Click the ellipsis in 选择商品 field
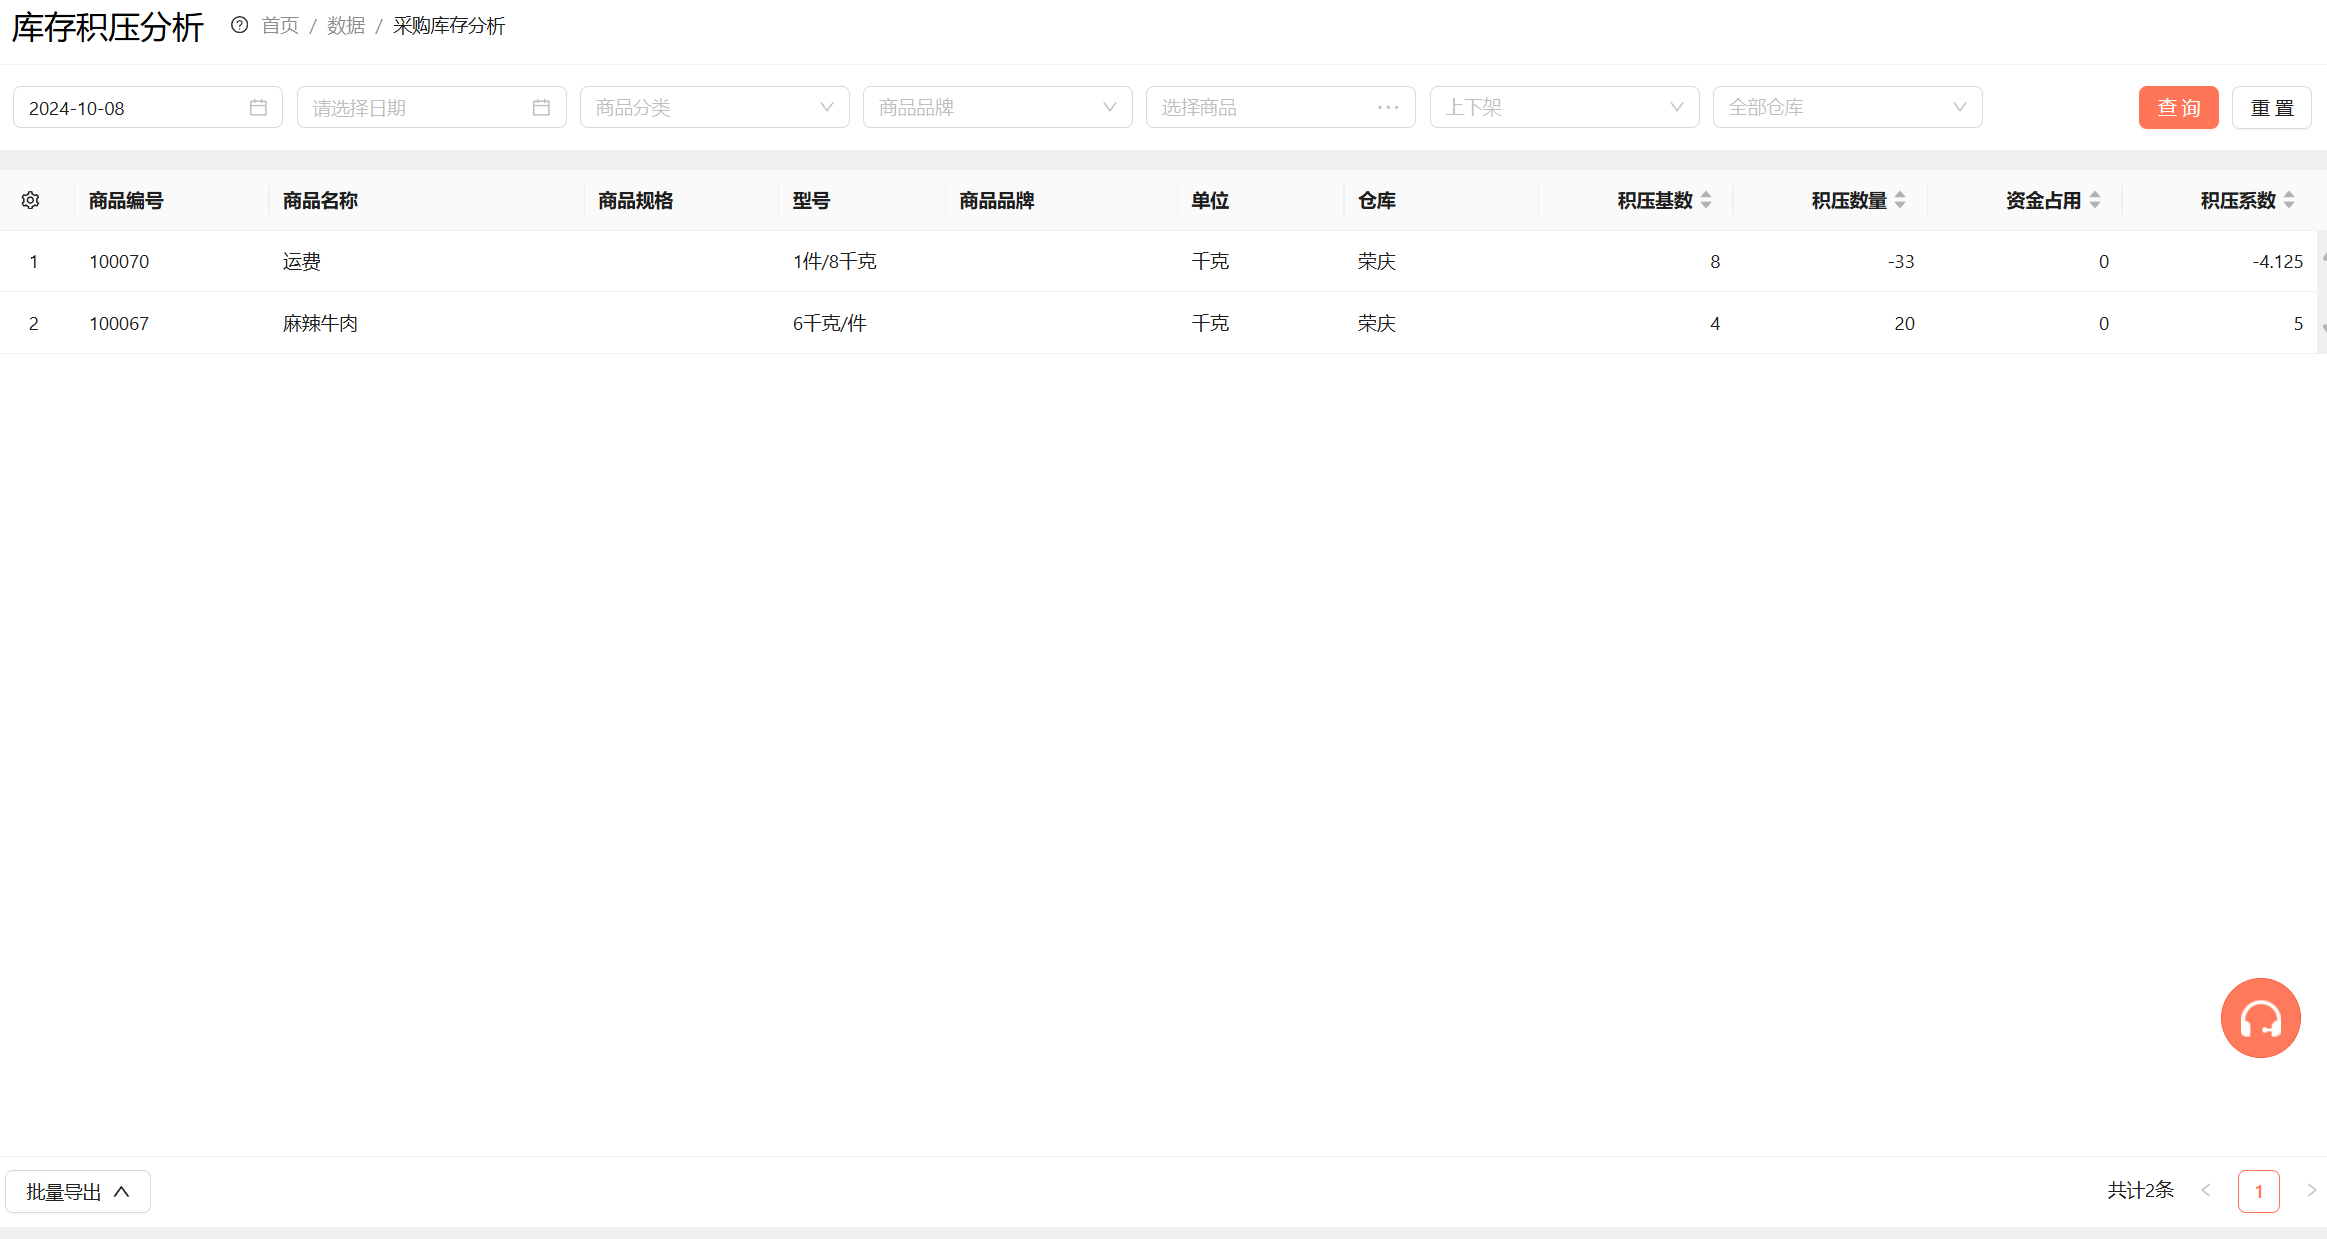The width and height of the screenshot is (2327, 1239). click(x=1388, y=107)
